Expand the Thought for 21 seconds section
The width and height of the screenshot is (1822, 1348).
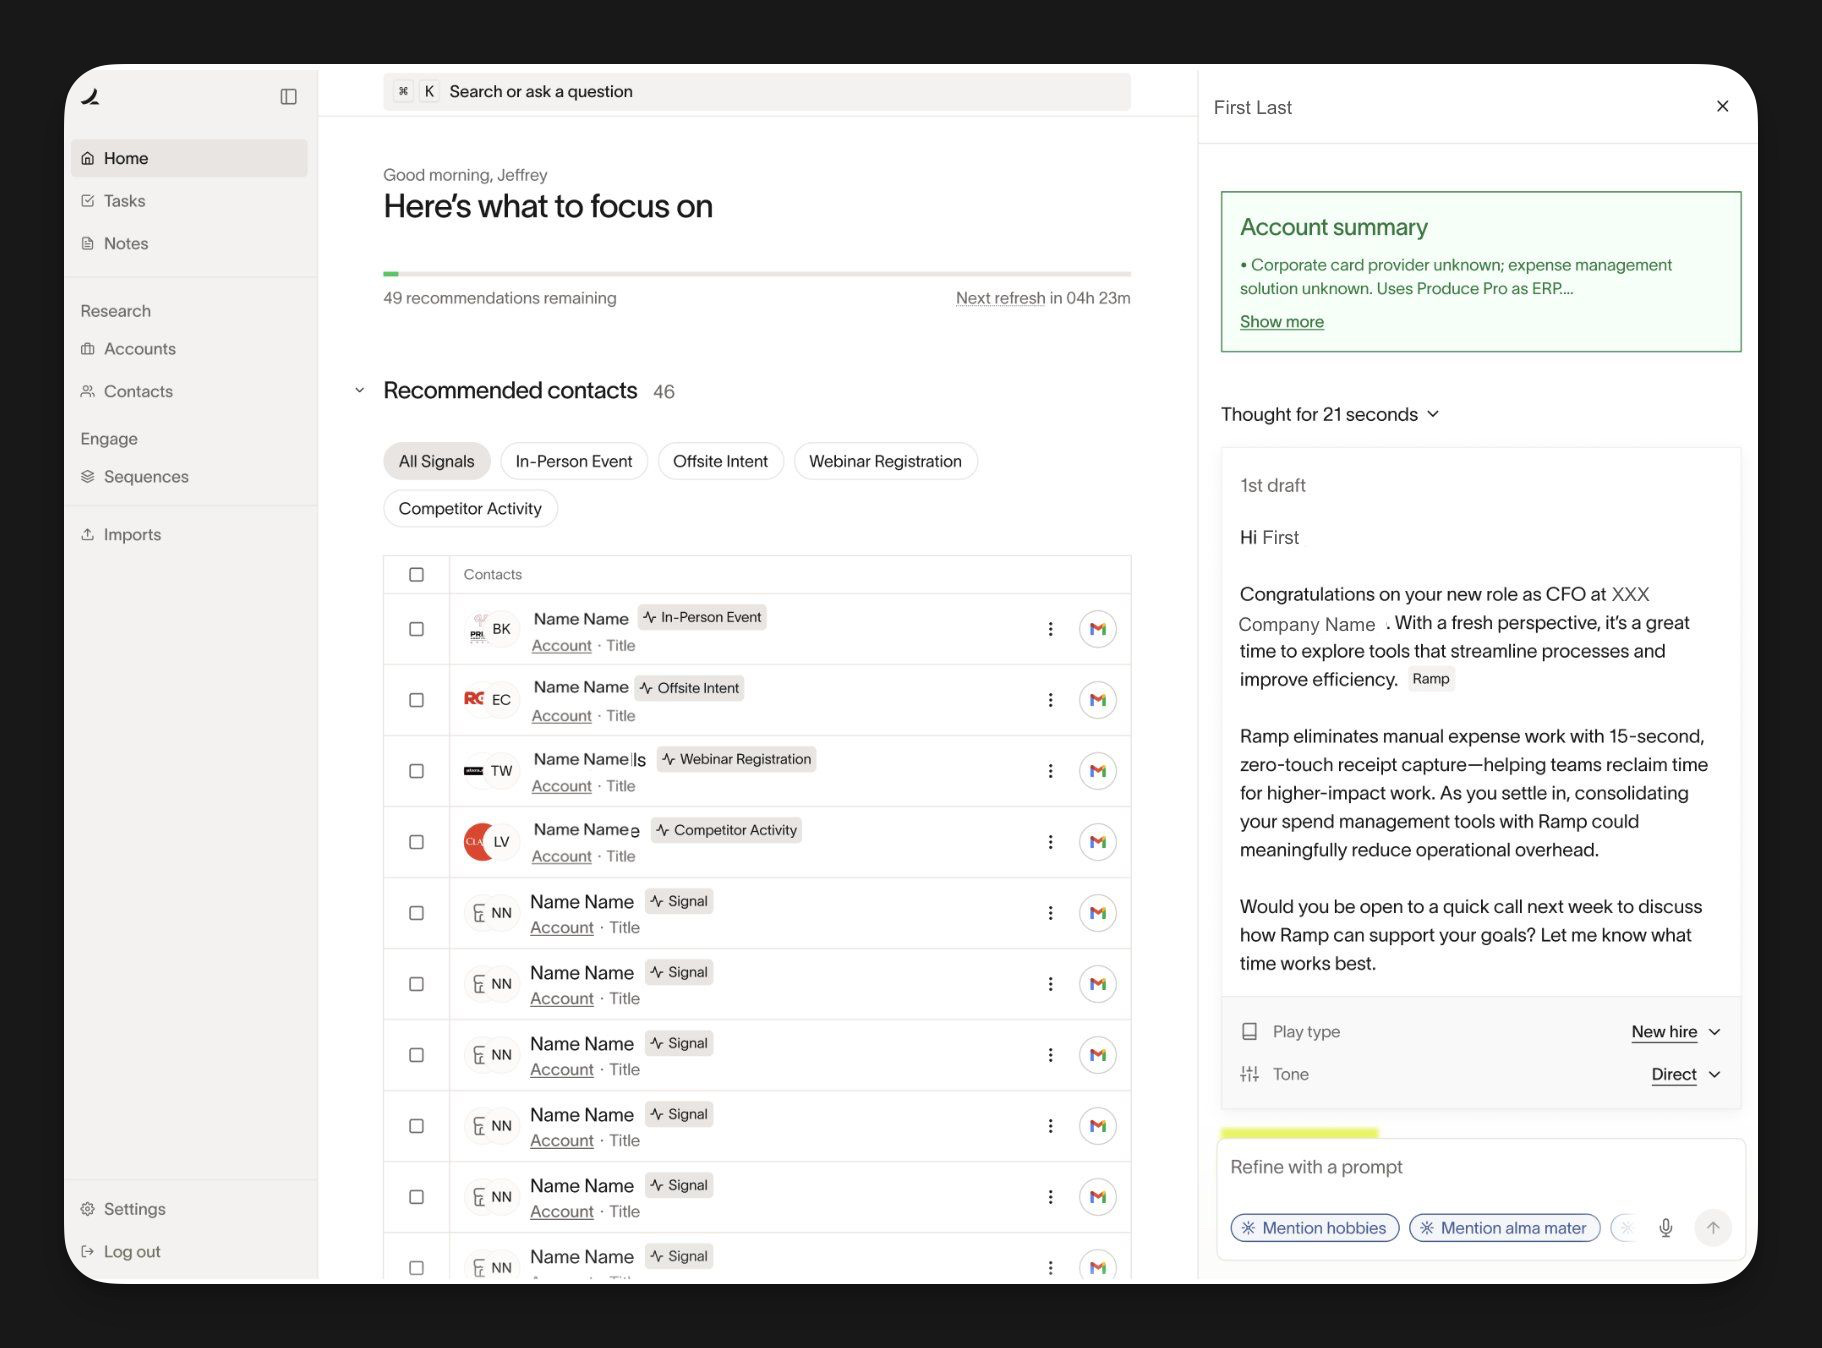[1330, 414]
